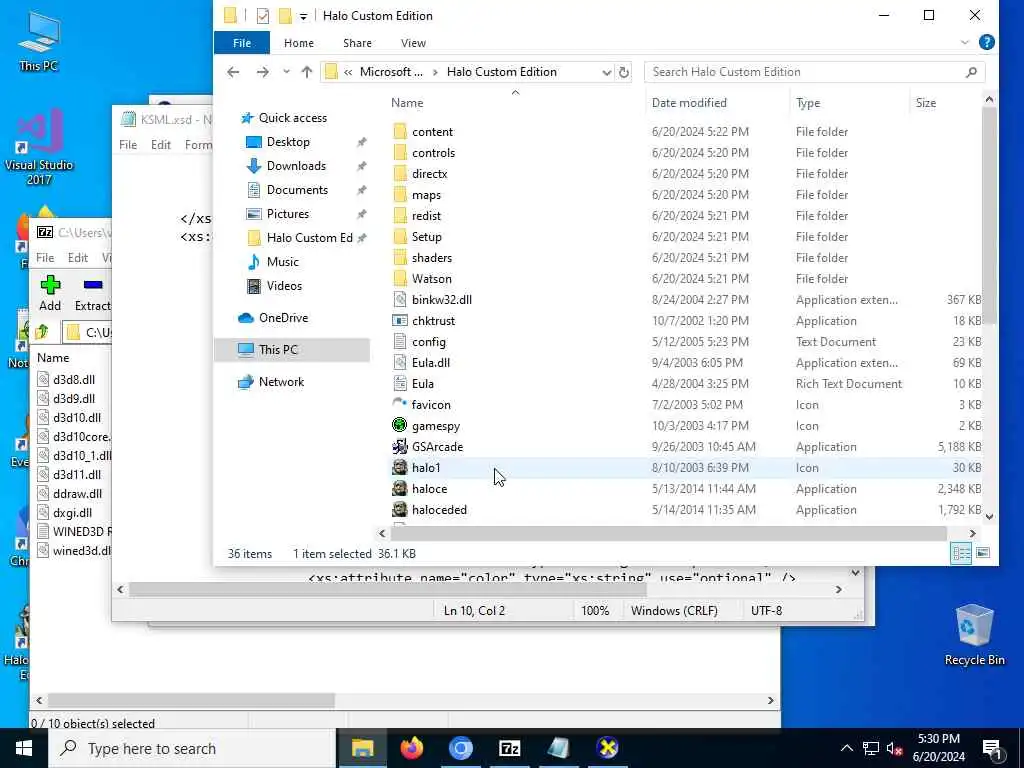Screen dimensions: 1024x768
Task: Open 7-Zip from the taskbar
Action: coord(509,748)
